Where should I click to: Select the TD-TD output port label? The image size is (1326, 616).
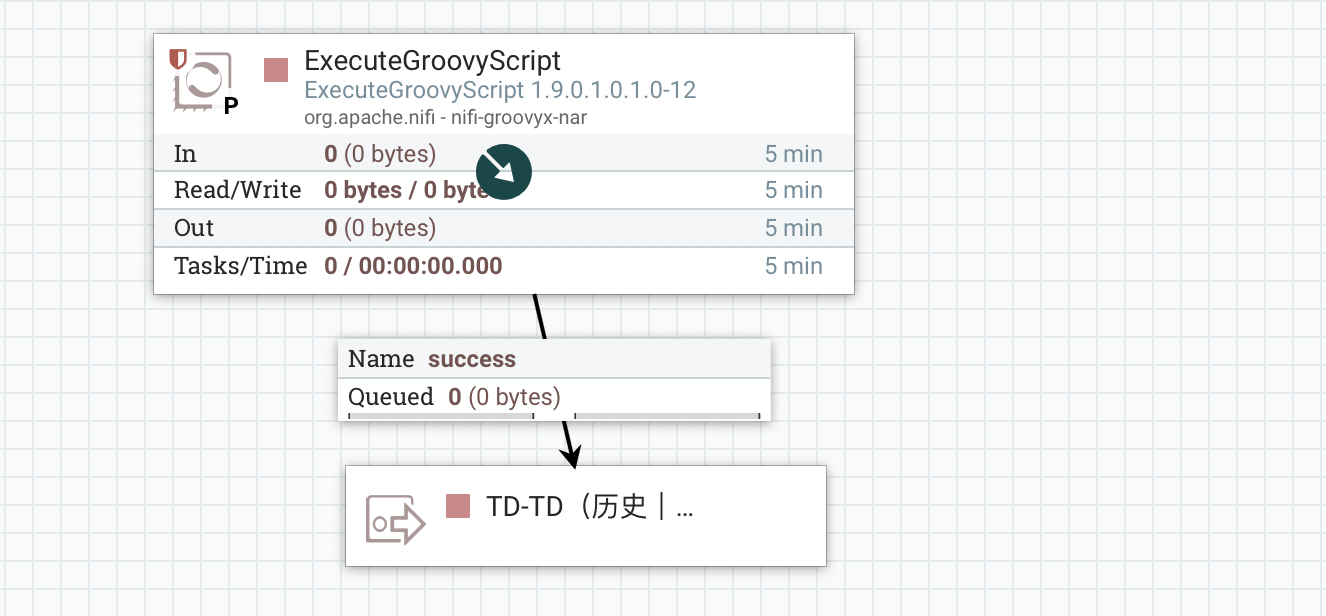pyautogui.click(x=590, y=507)
